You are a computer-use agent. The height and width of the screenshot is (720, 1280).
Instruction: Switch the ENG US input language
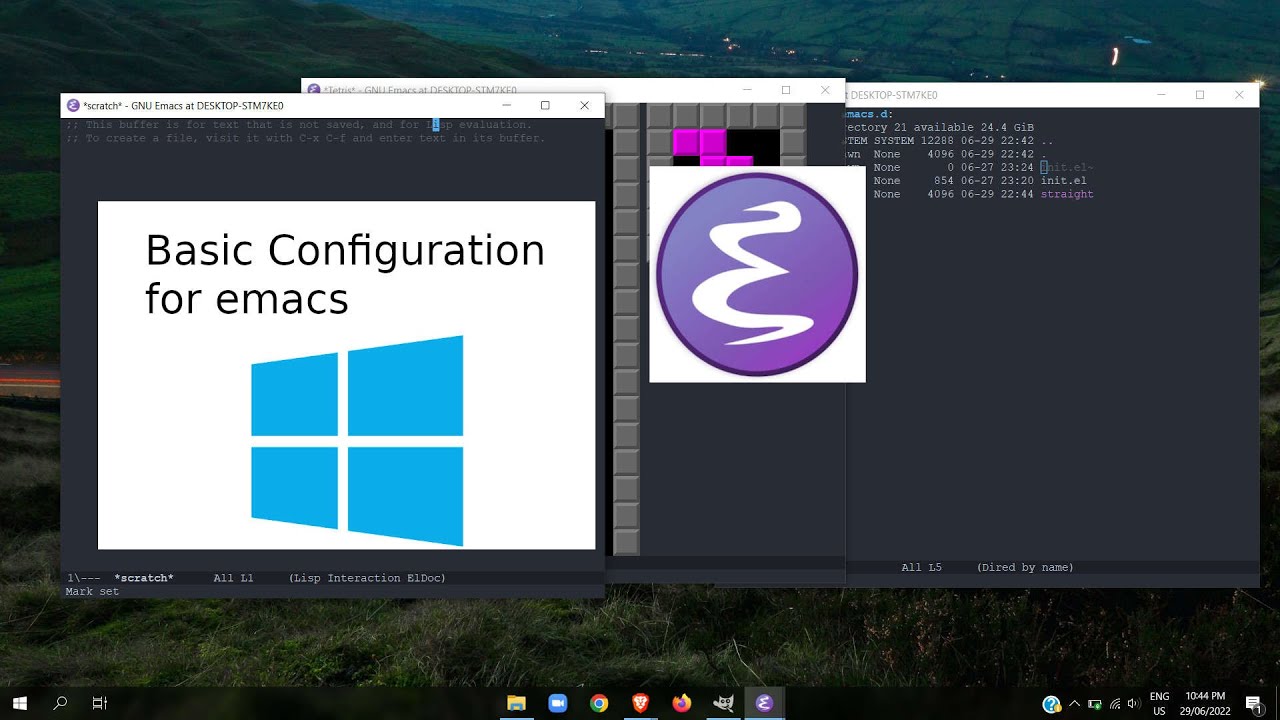pyautogui.click(x=1159, y=703)
